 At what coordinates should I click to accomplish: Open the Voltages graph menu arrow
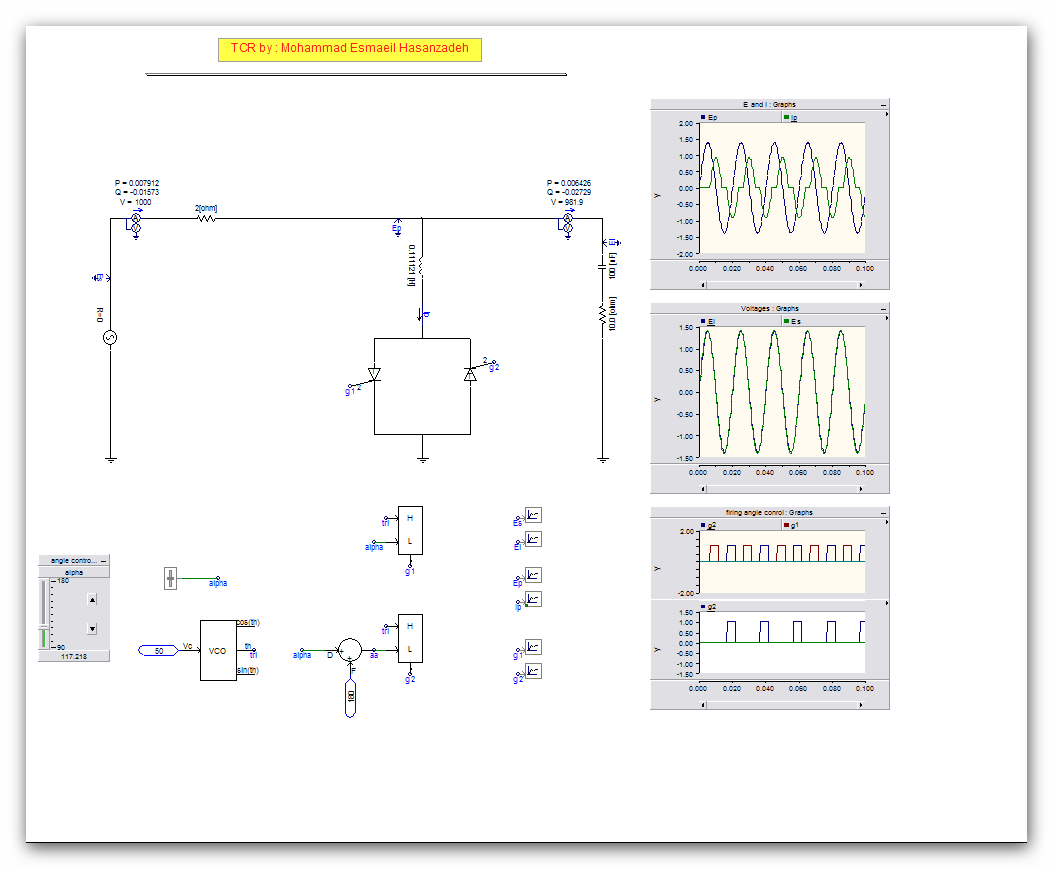click(886, 318)
